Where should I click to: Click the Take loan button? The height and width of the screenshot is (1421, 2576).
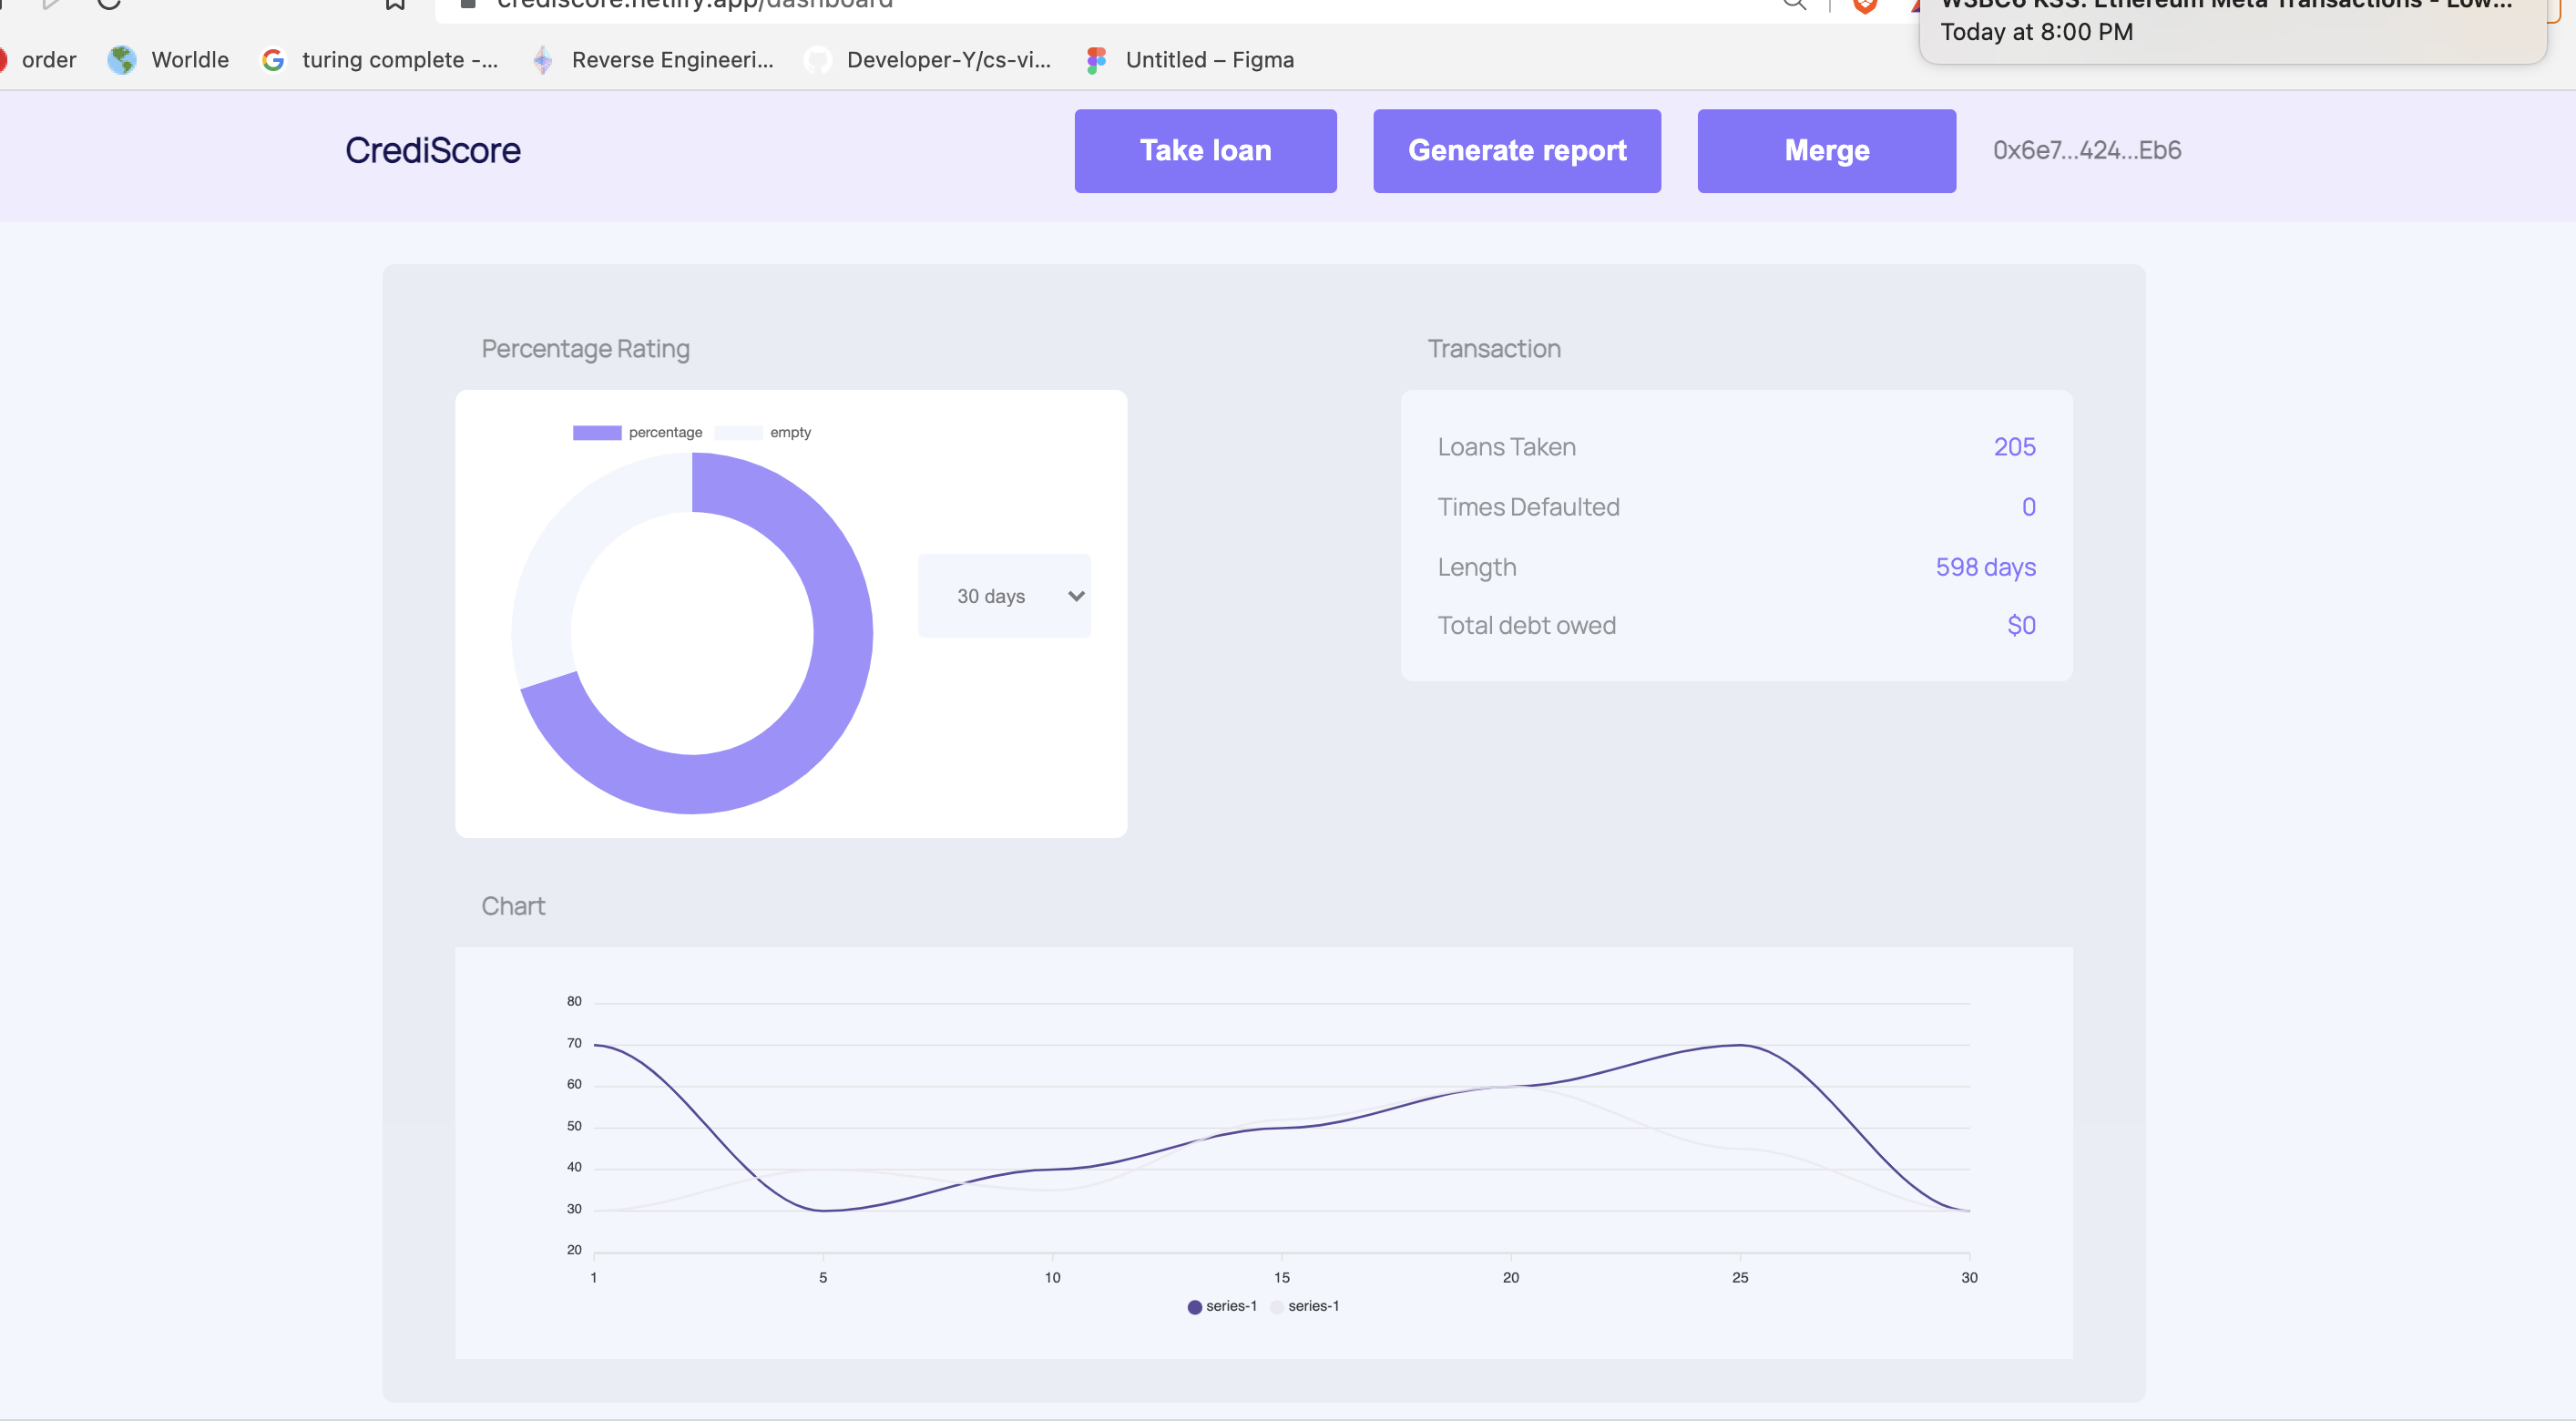click(x=1206, y=150)
